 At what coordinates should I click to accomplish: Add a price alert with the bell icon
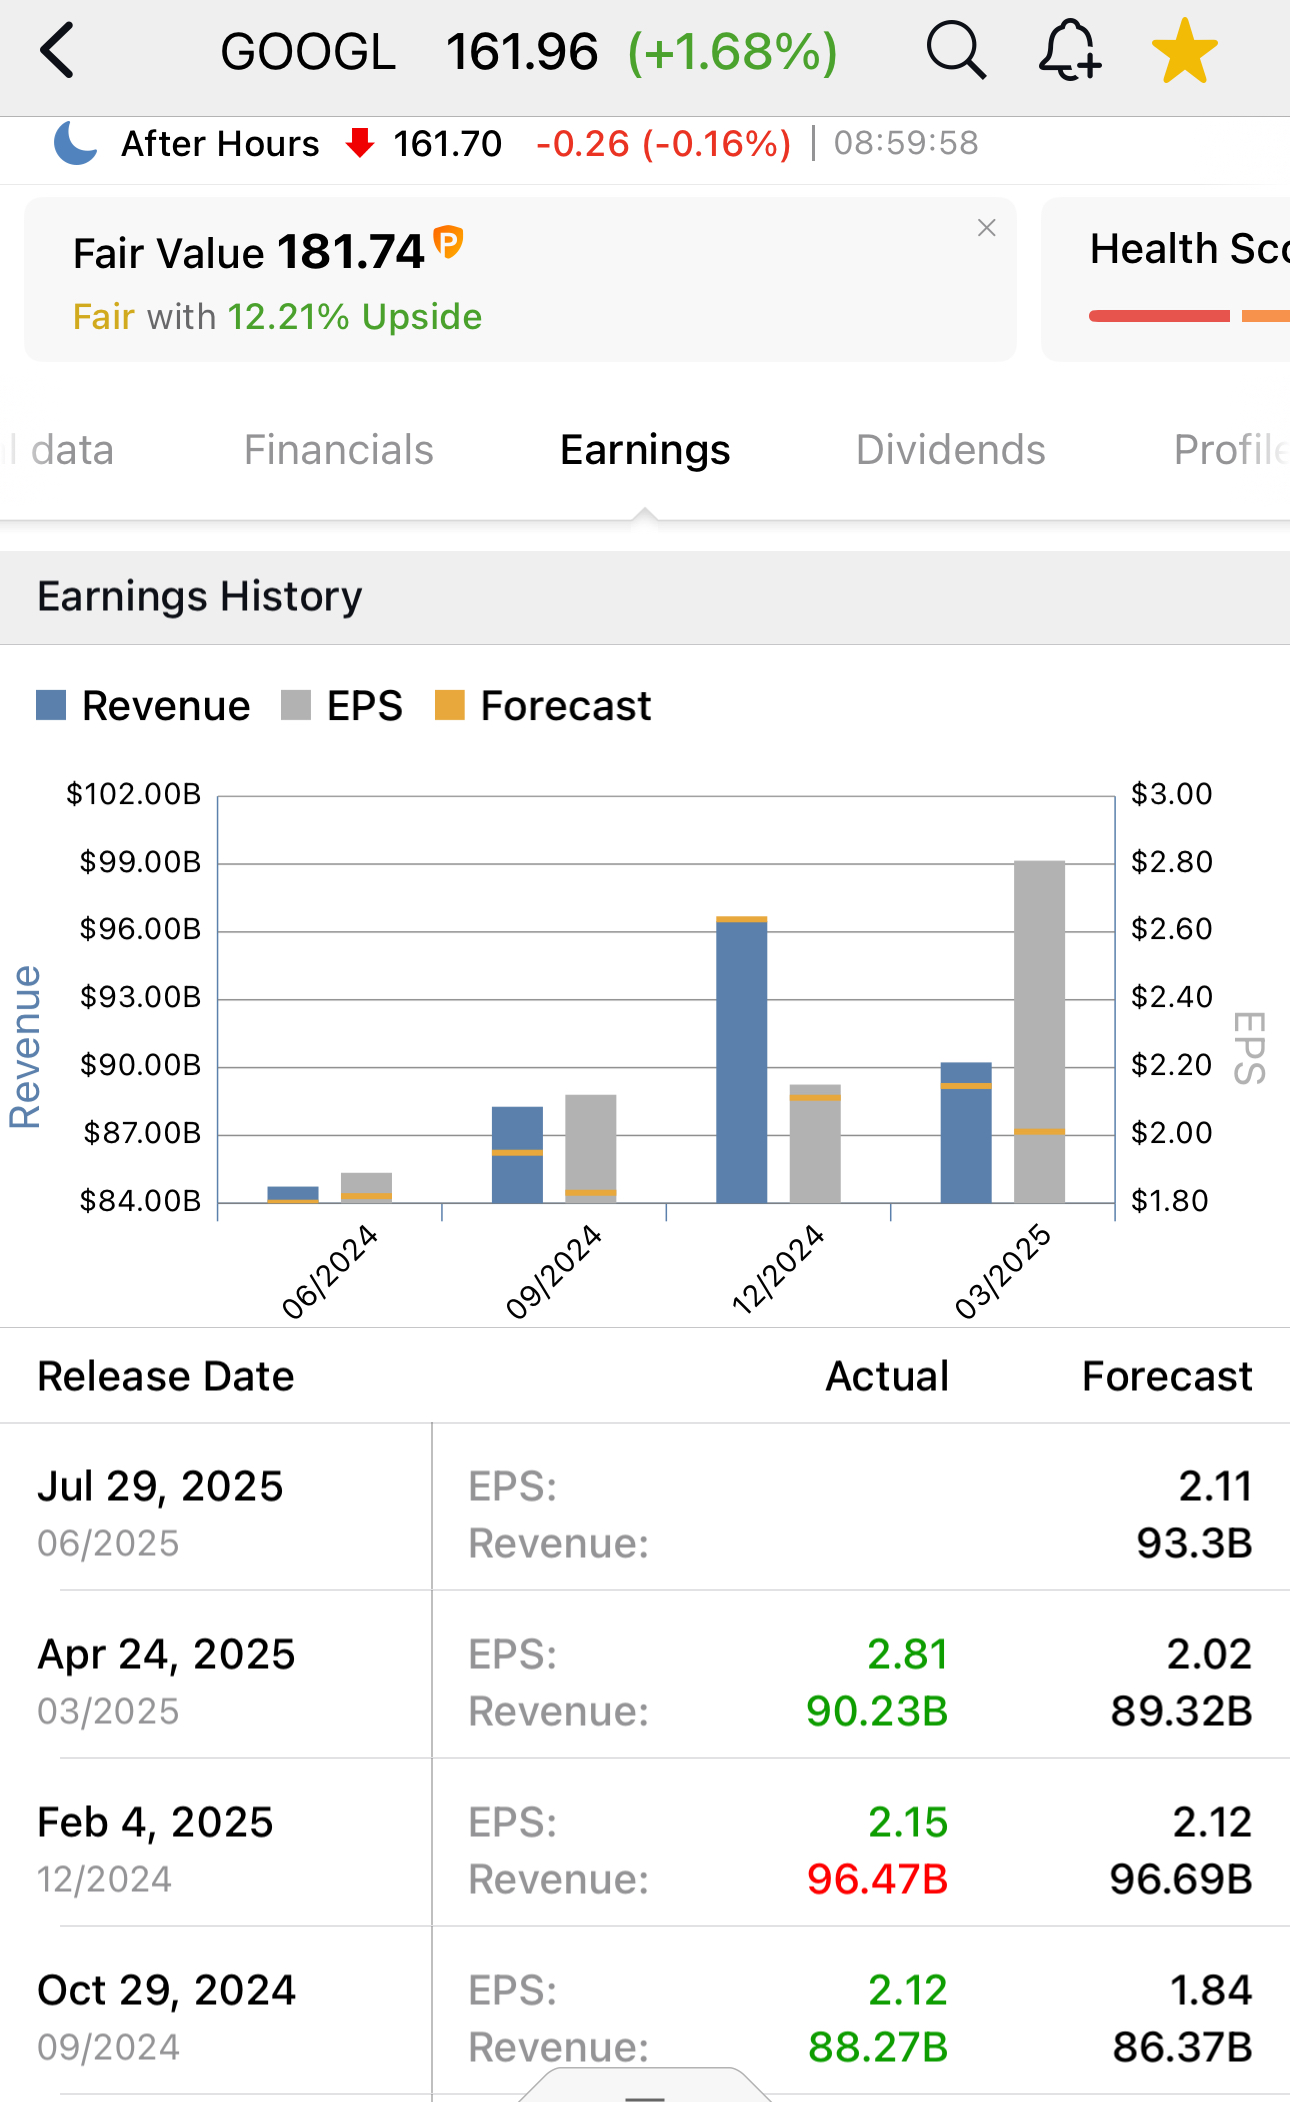pyautogui.click(x=1070, y=50)
